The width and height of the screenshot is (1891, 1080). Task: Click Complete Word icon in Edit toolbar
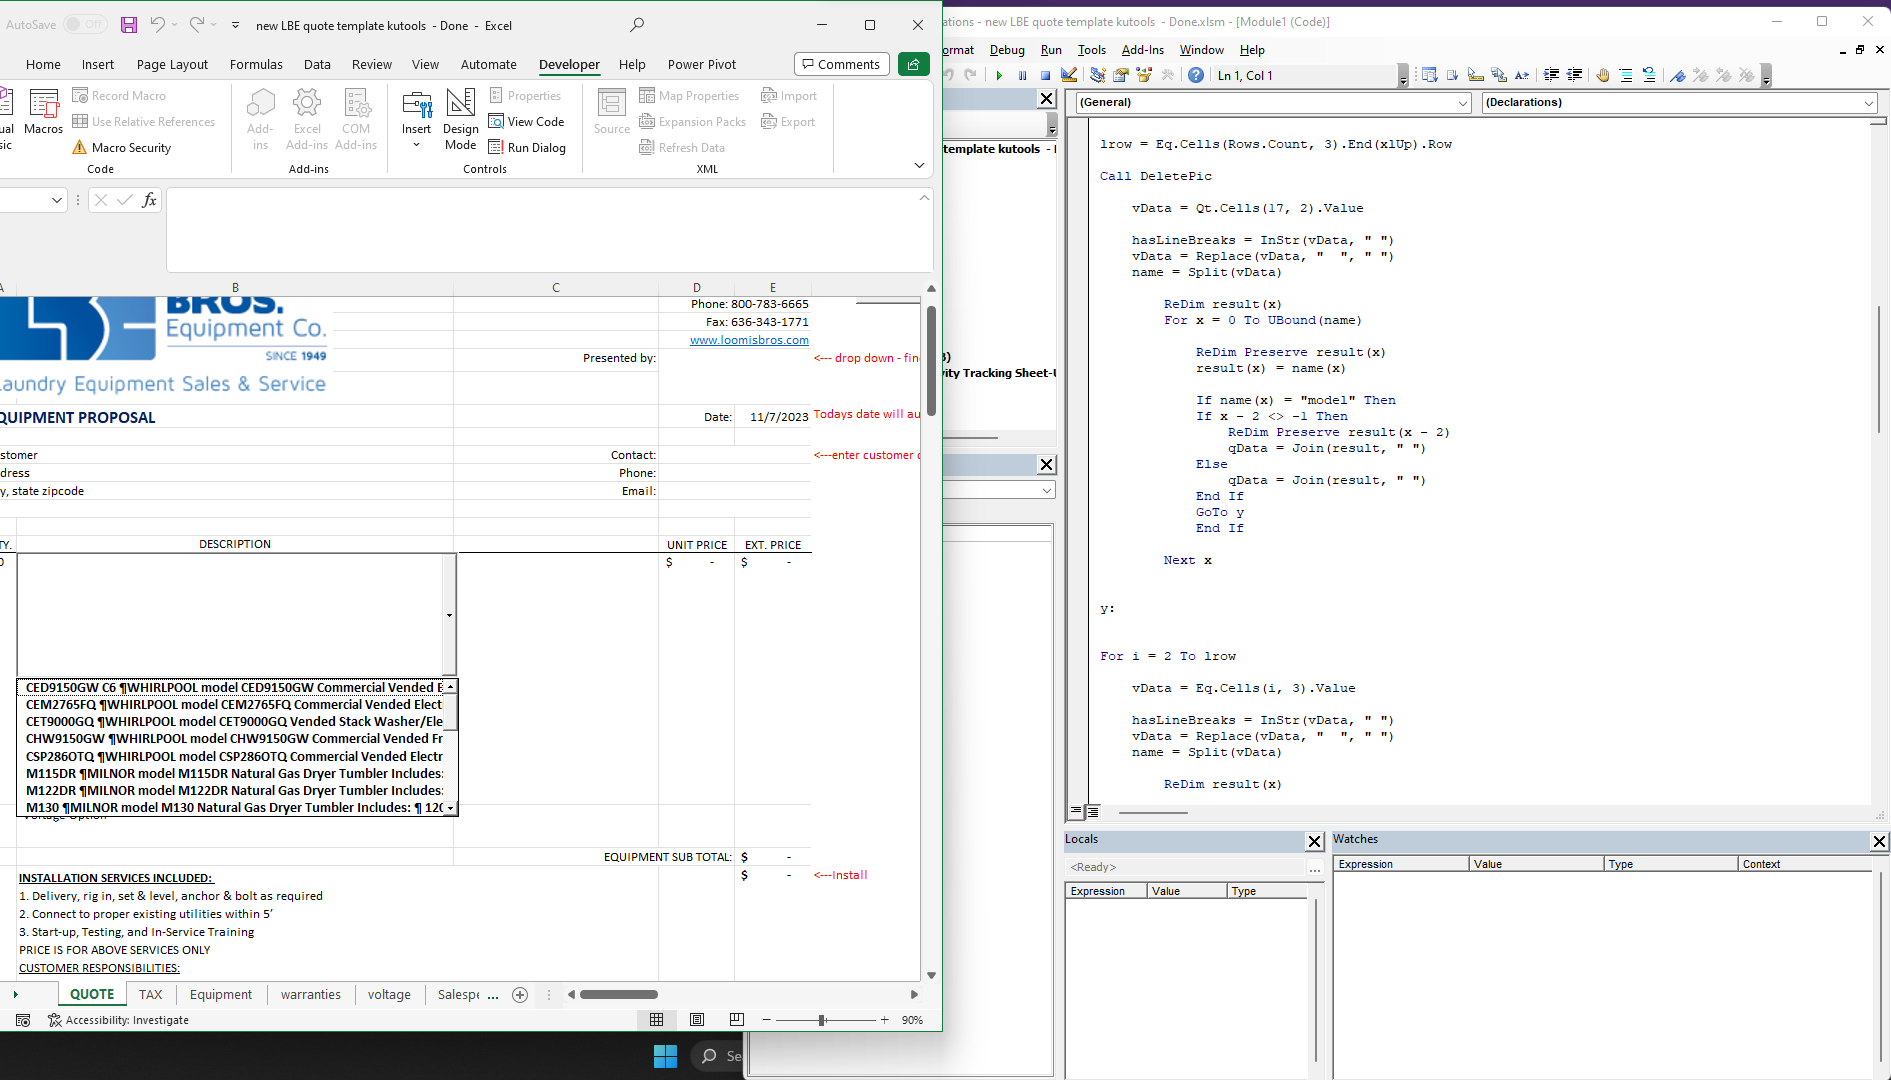[x=1521, y=75]
